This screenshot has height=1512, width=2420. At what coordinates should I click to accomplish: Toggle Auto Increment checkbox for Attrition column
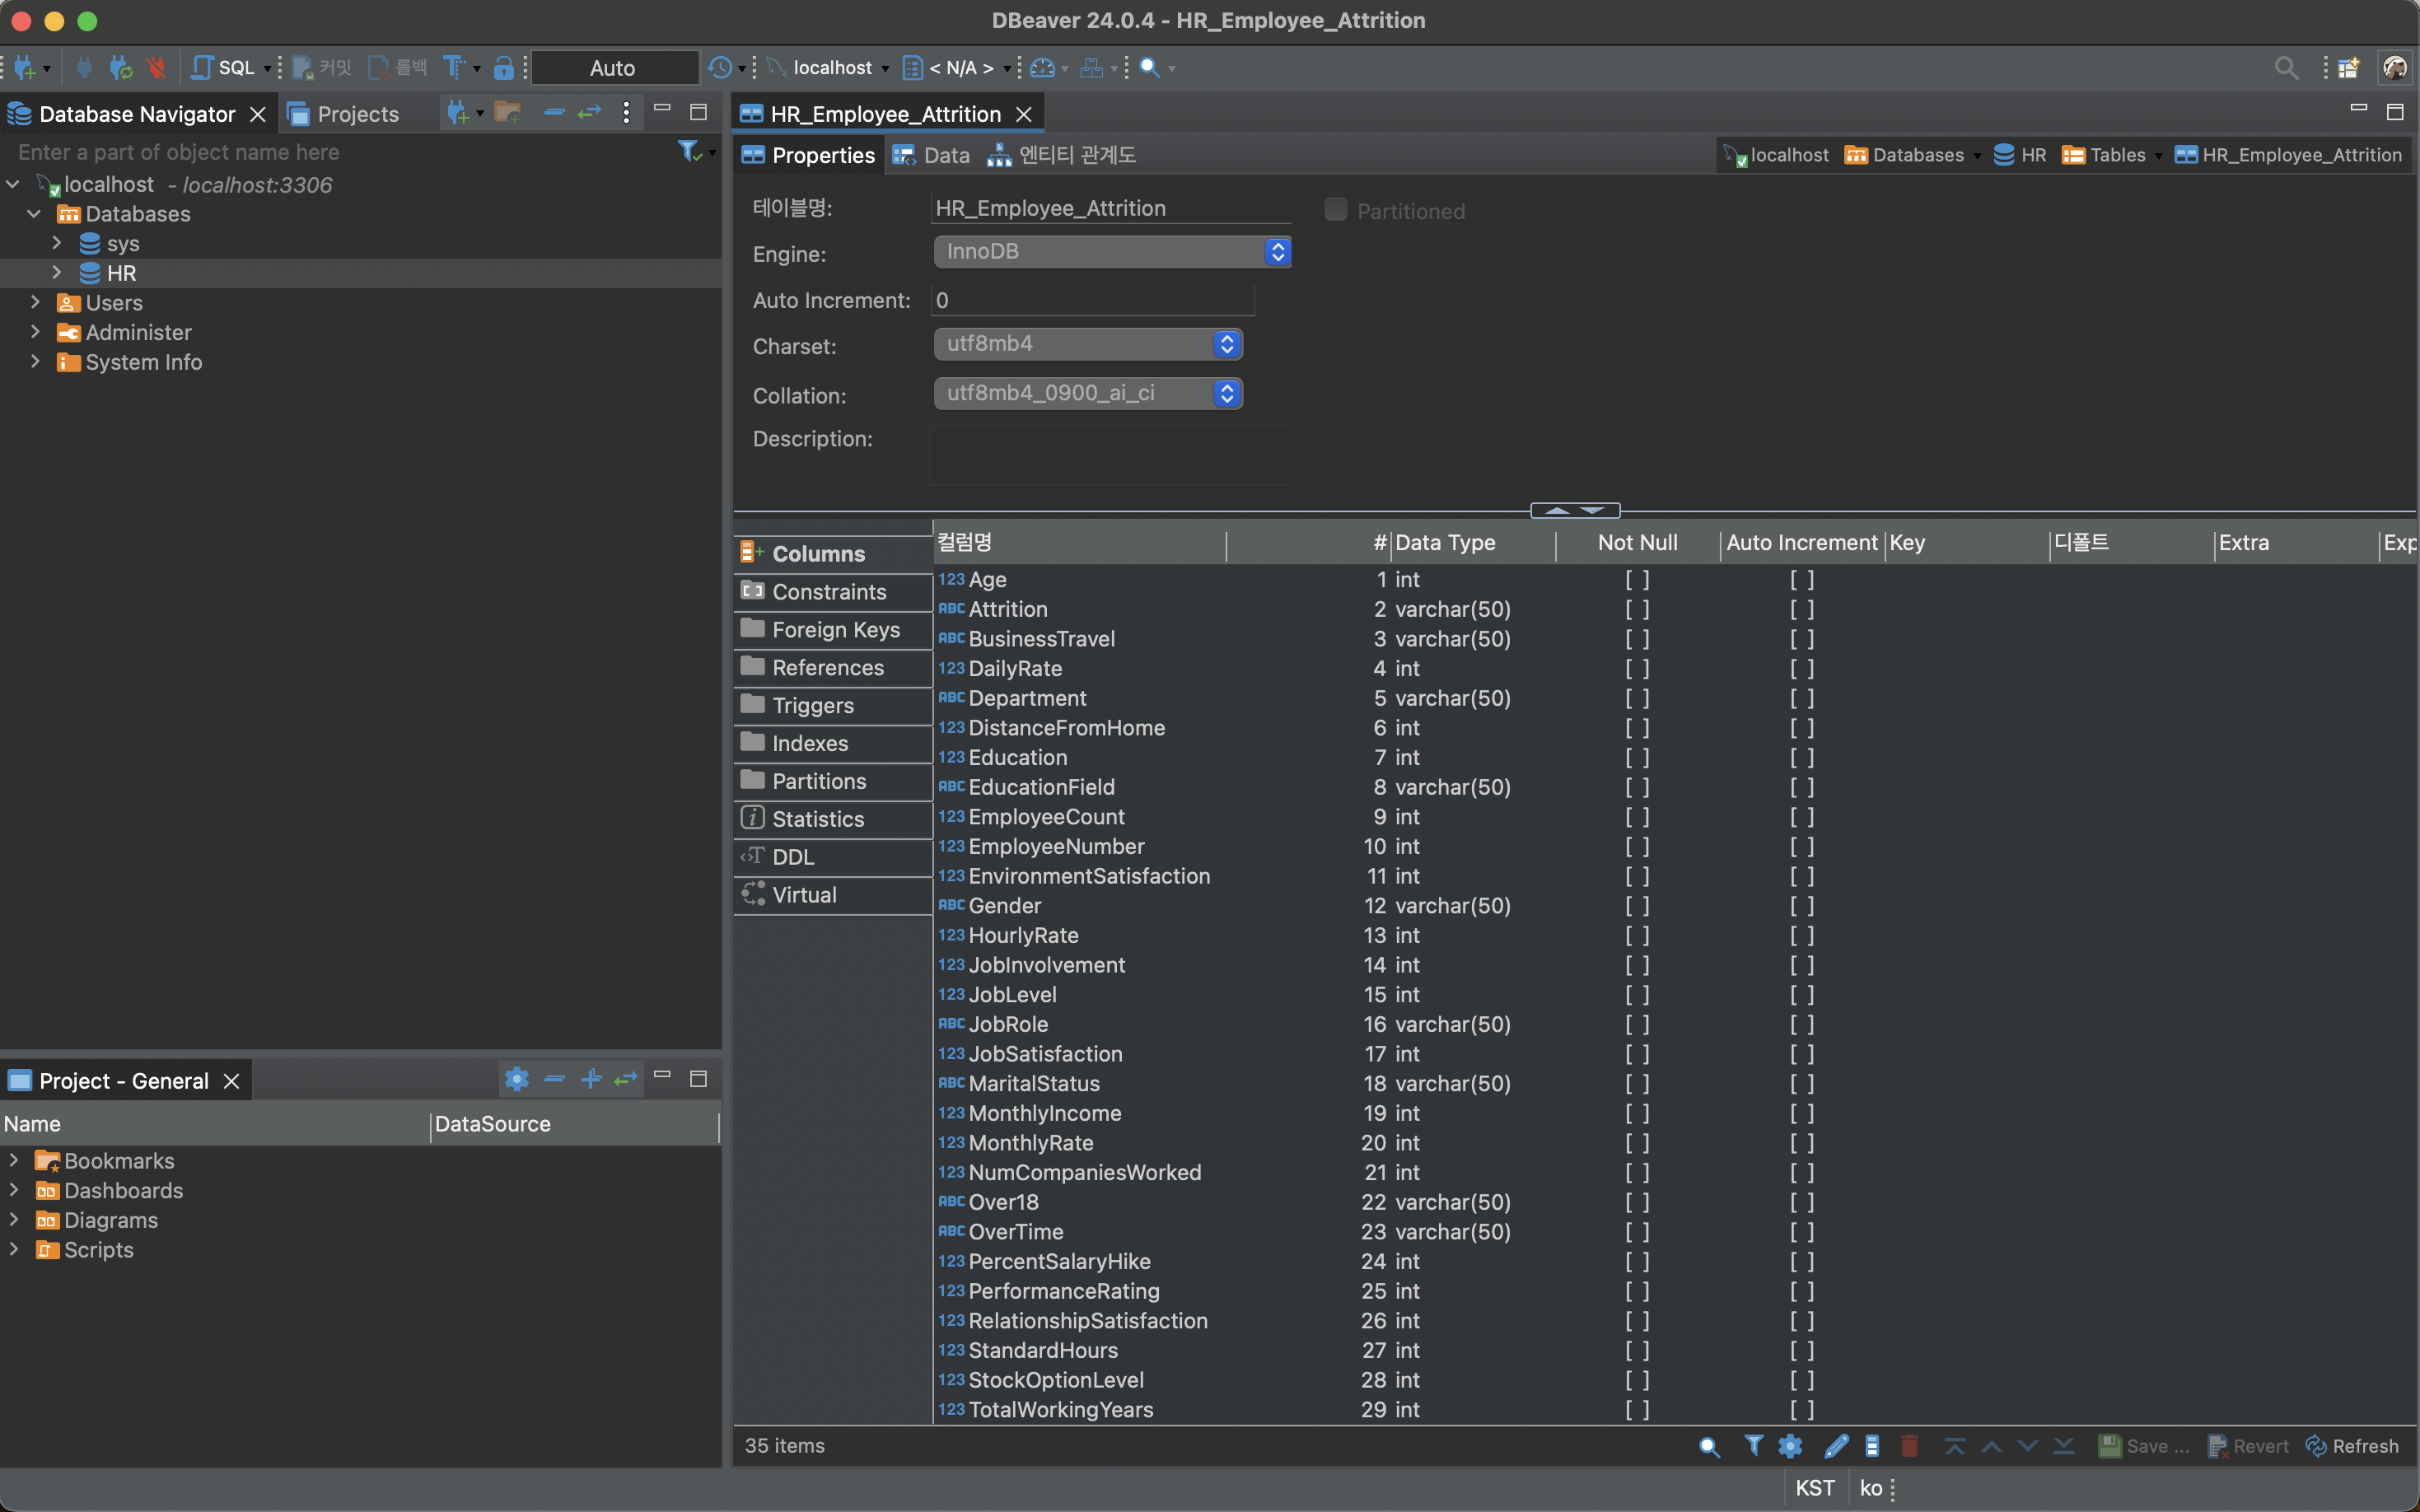tap(1801, 609)
